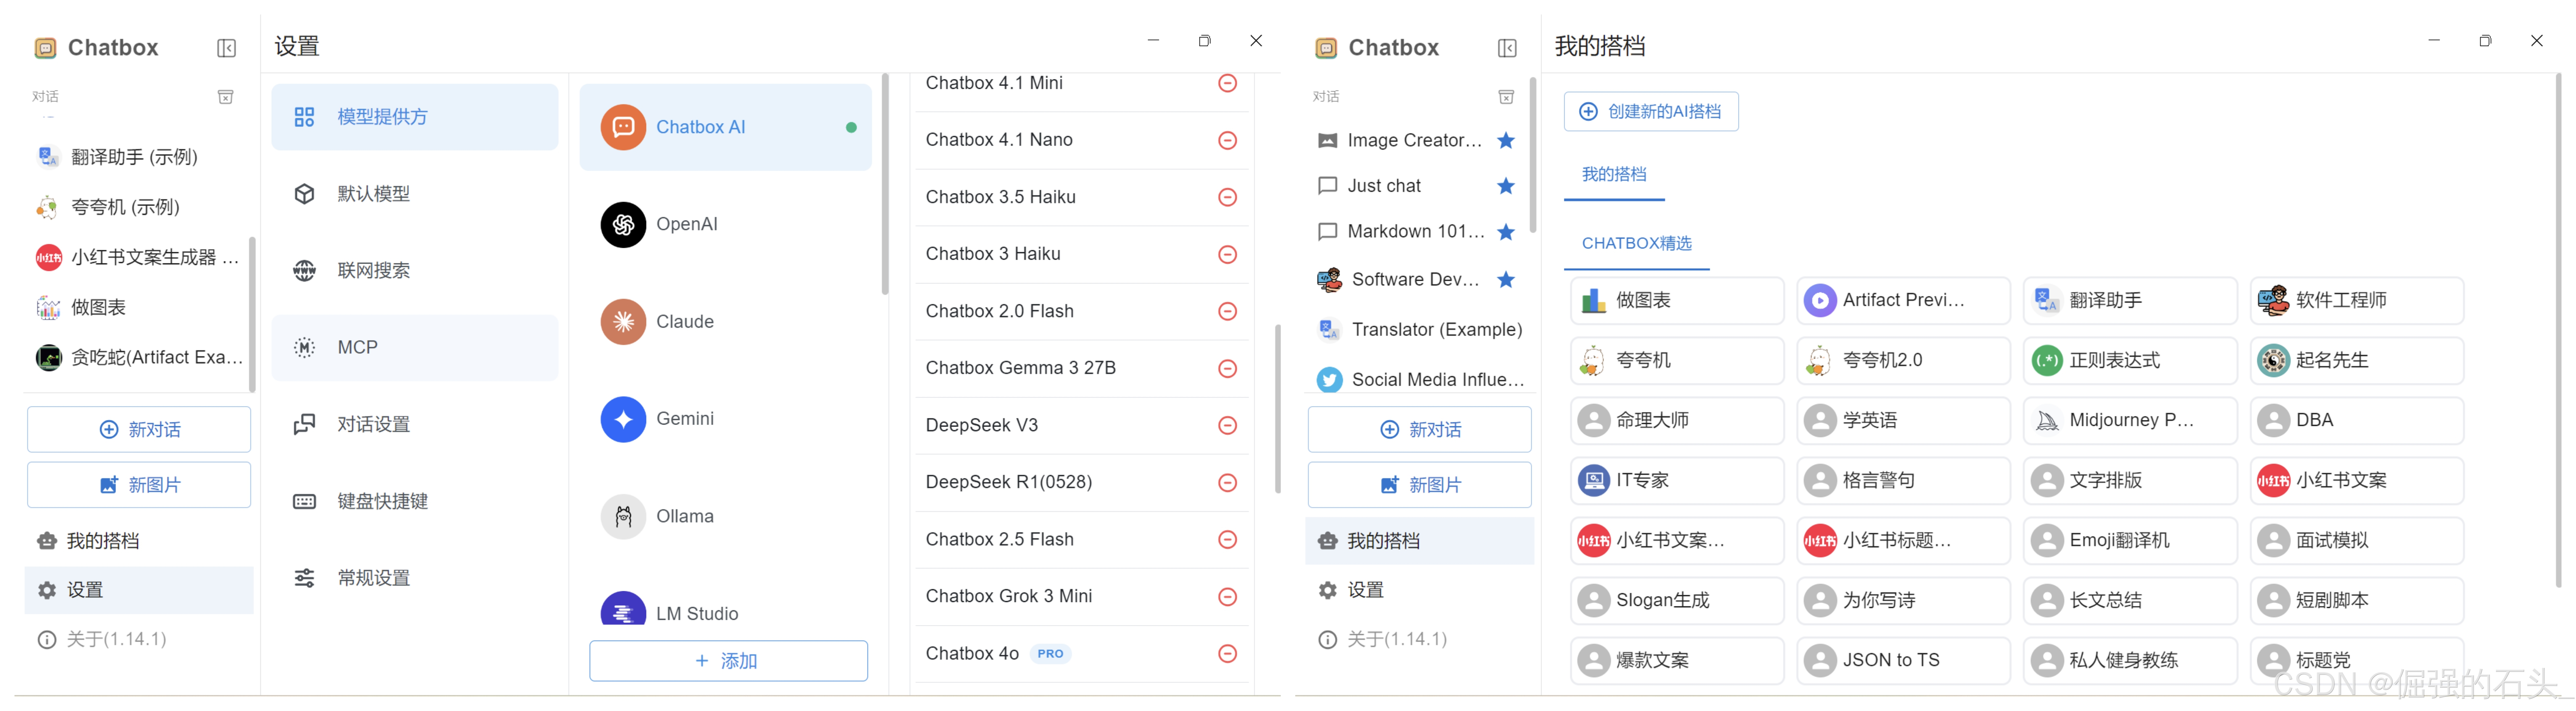The width and height of the screenshot is (2576, 711).
Task: Click archive icon beside left 对话 label
Action: [x=226, y=97]
